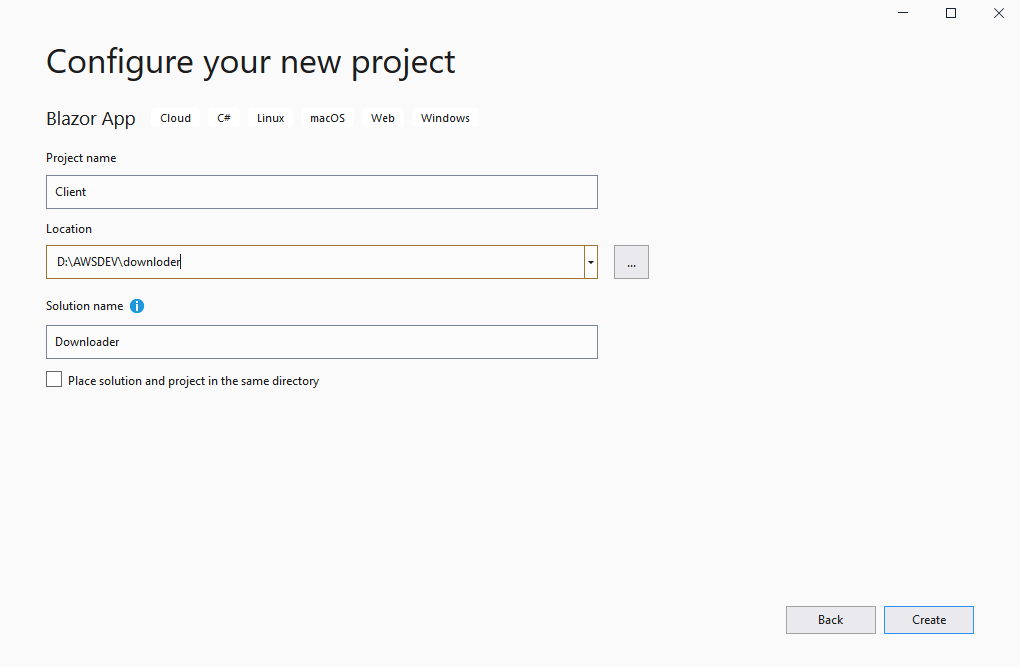This screenshot has height=667, width=1020.
Task: Select the Web tag
Action: click(383, 117)
